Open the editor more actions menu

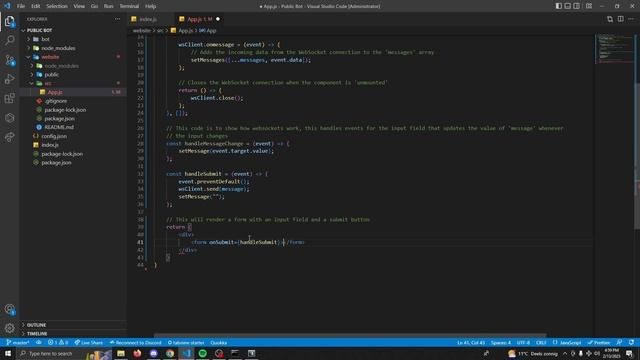631,19
